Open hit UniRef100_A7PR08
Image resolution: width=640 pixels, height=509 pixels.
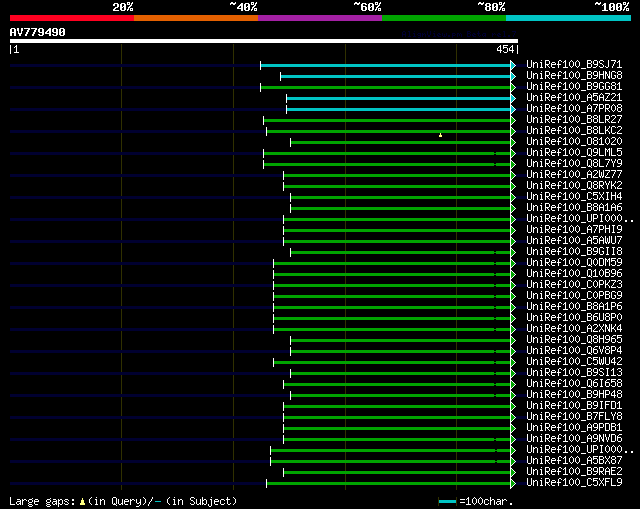(574, 109)
